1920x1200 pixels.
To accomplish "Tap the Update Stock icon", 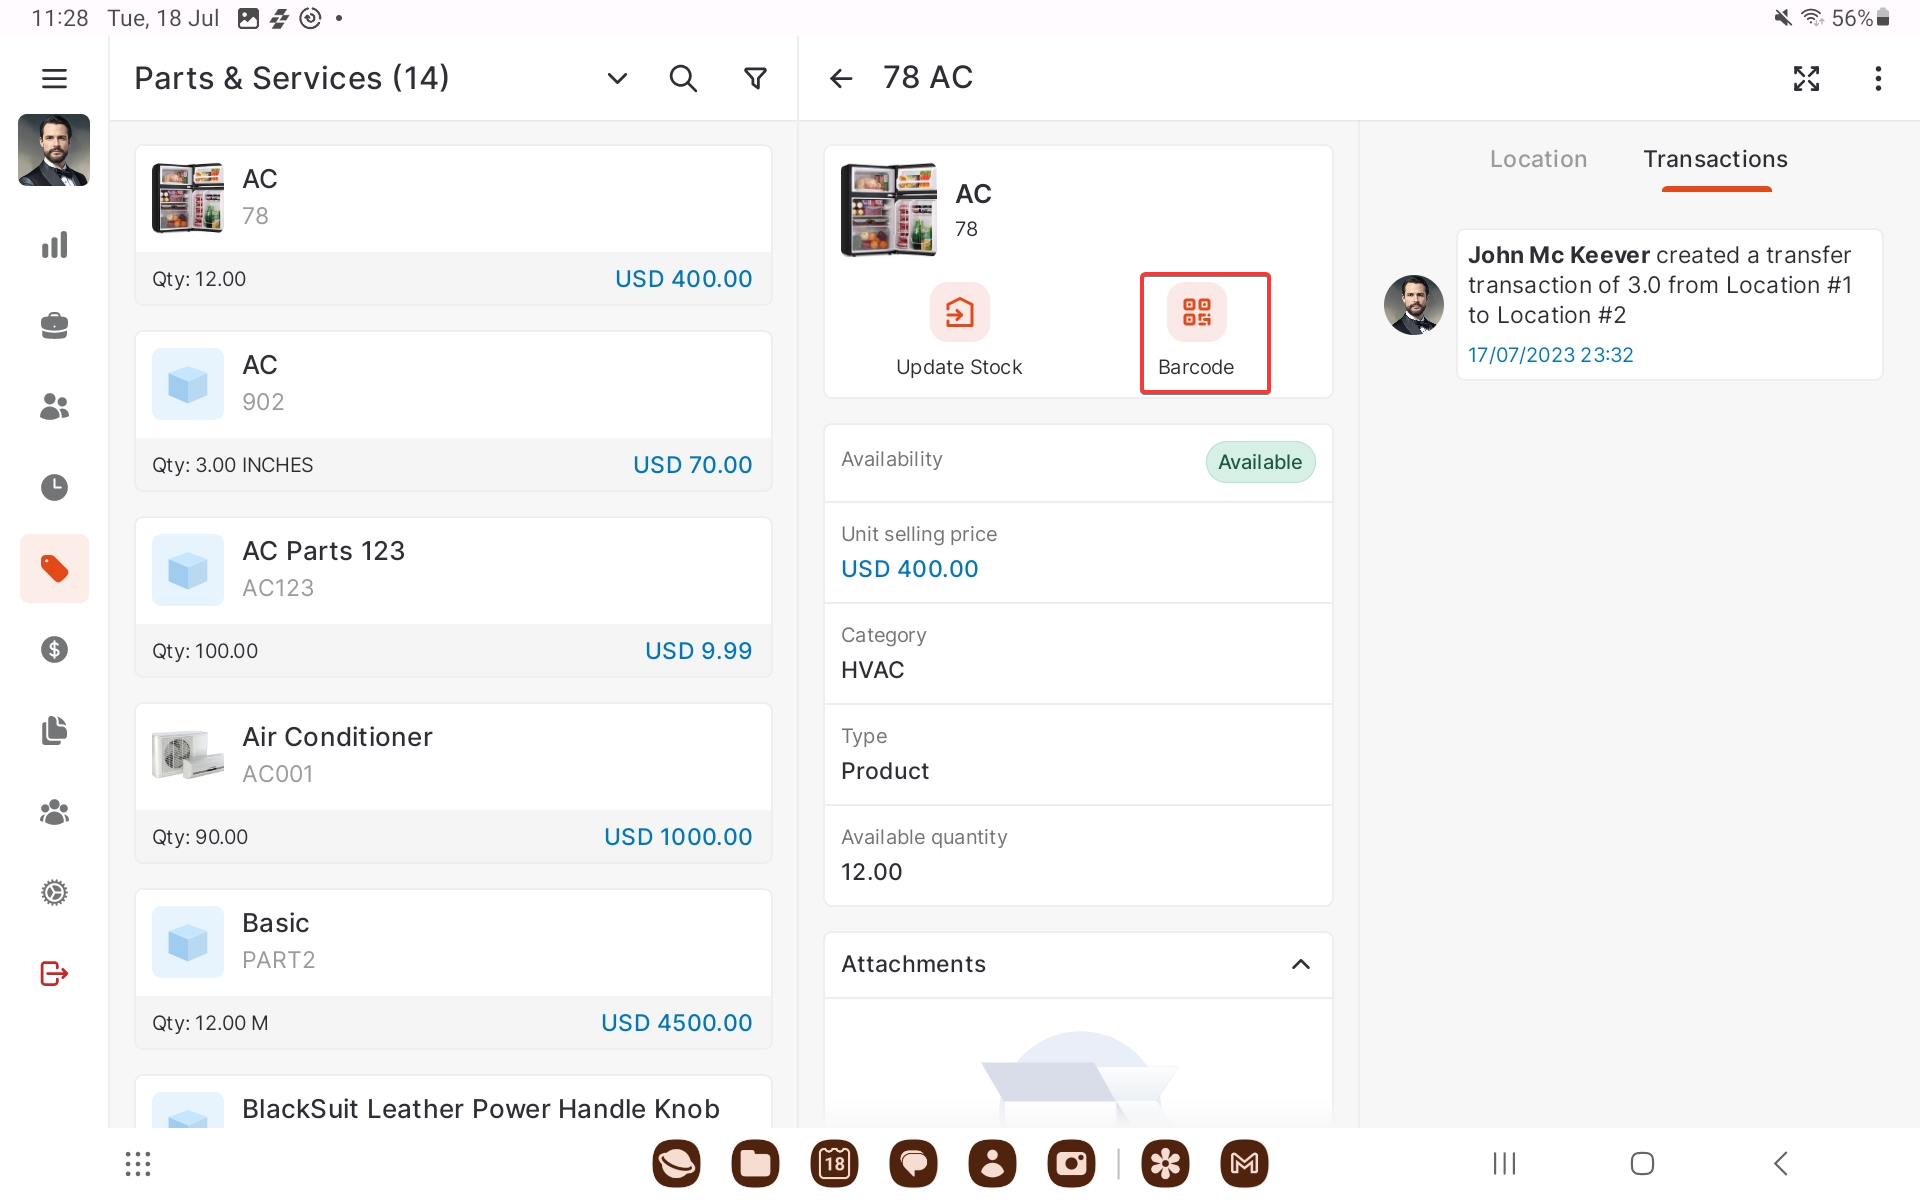I will [959, 313].
